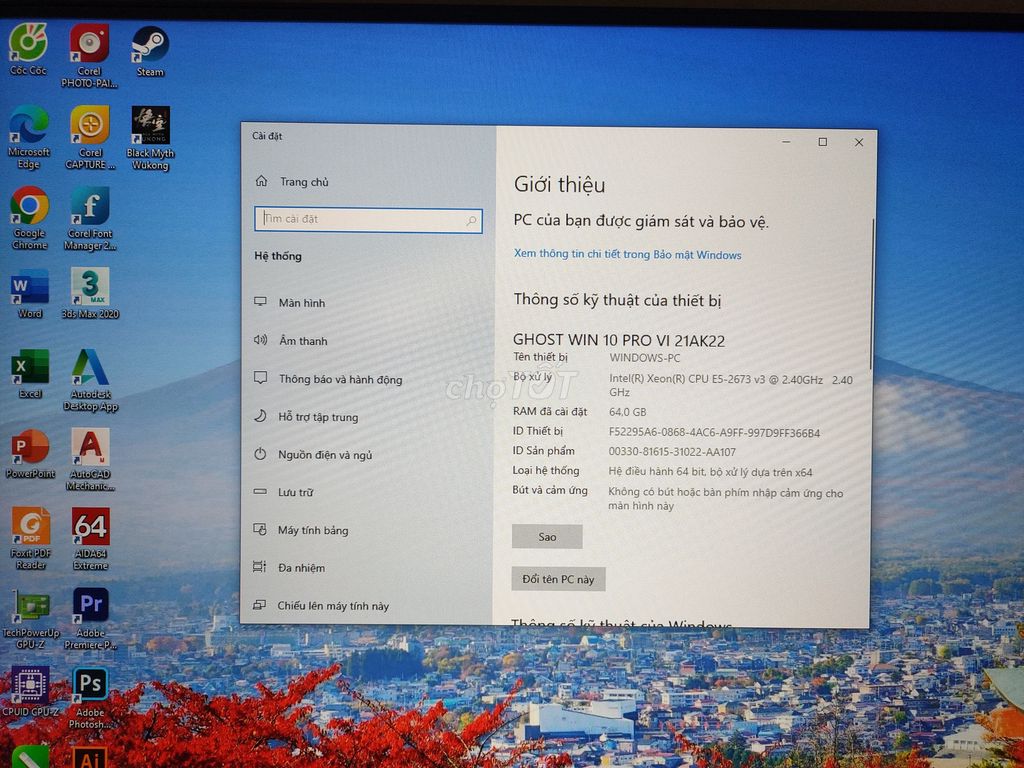The width and height of the screenshot is (1024, 768).
Task: Open the Cốc Cốc browser icon
Action: click(28, 43)
